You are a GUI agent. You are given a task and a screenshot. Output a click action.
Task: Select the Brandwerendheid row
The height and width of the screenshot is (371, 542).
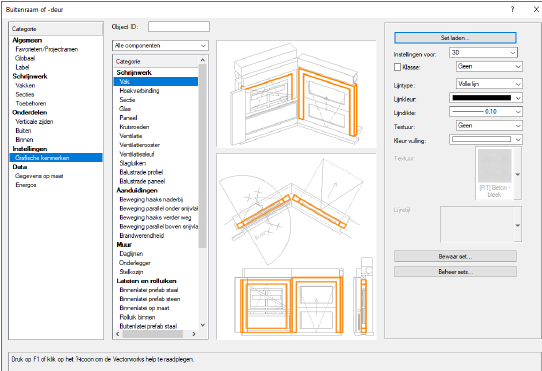(x=141, y=236)
